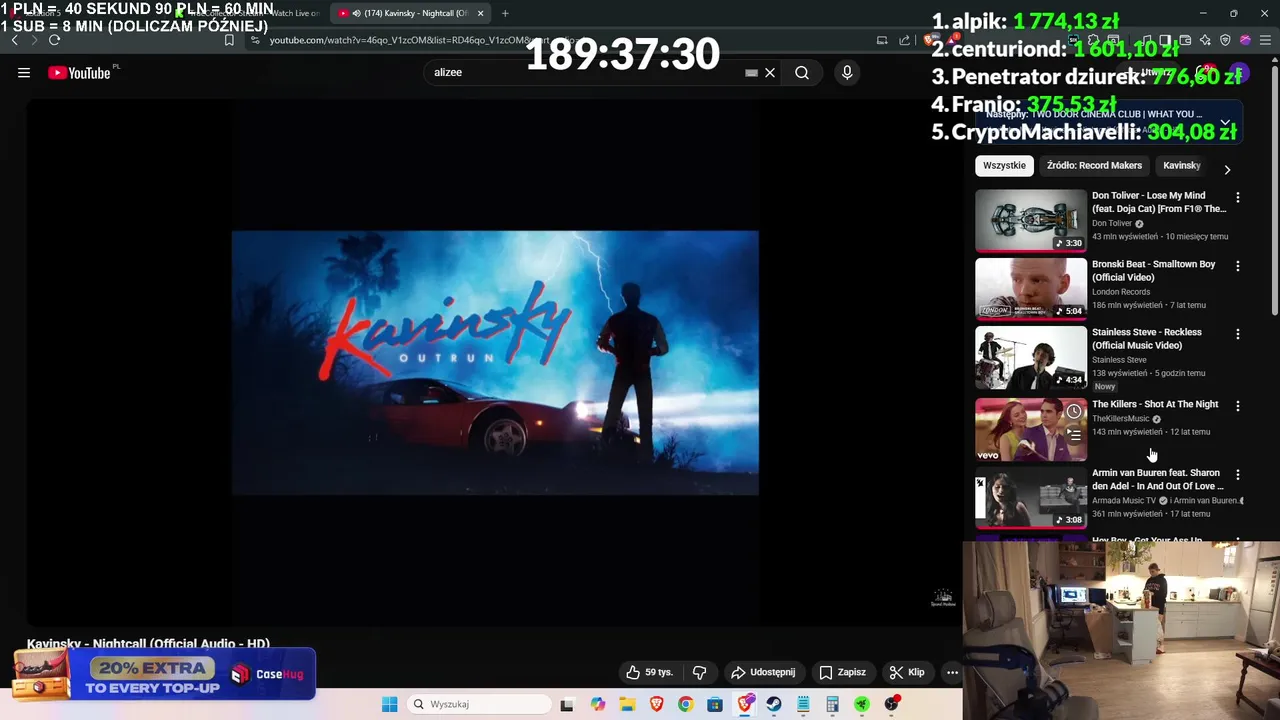Open Armada Music TV channel name

(1124, 500)
